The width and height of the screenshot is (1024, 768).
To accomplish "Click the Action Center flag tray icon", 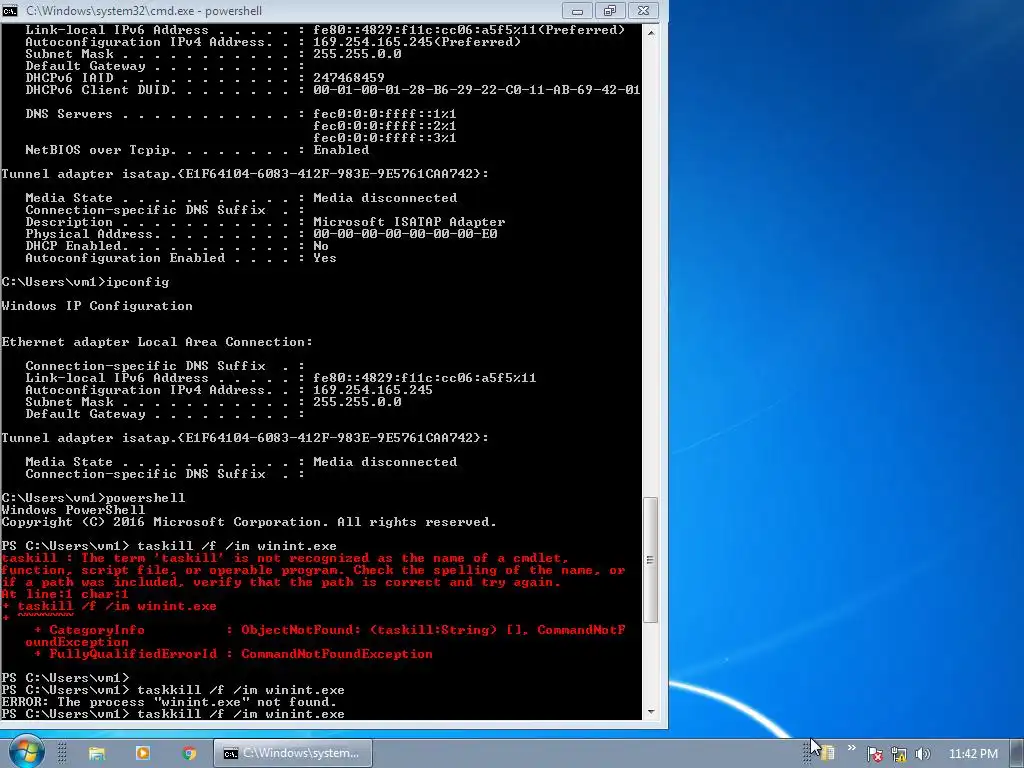I will click(875, 754).
